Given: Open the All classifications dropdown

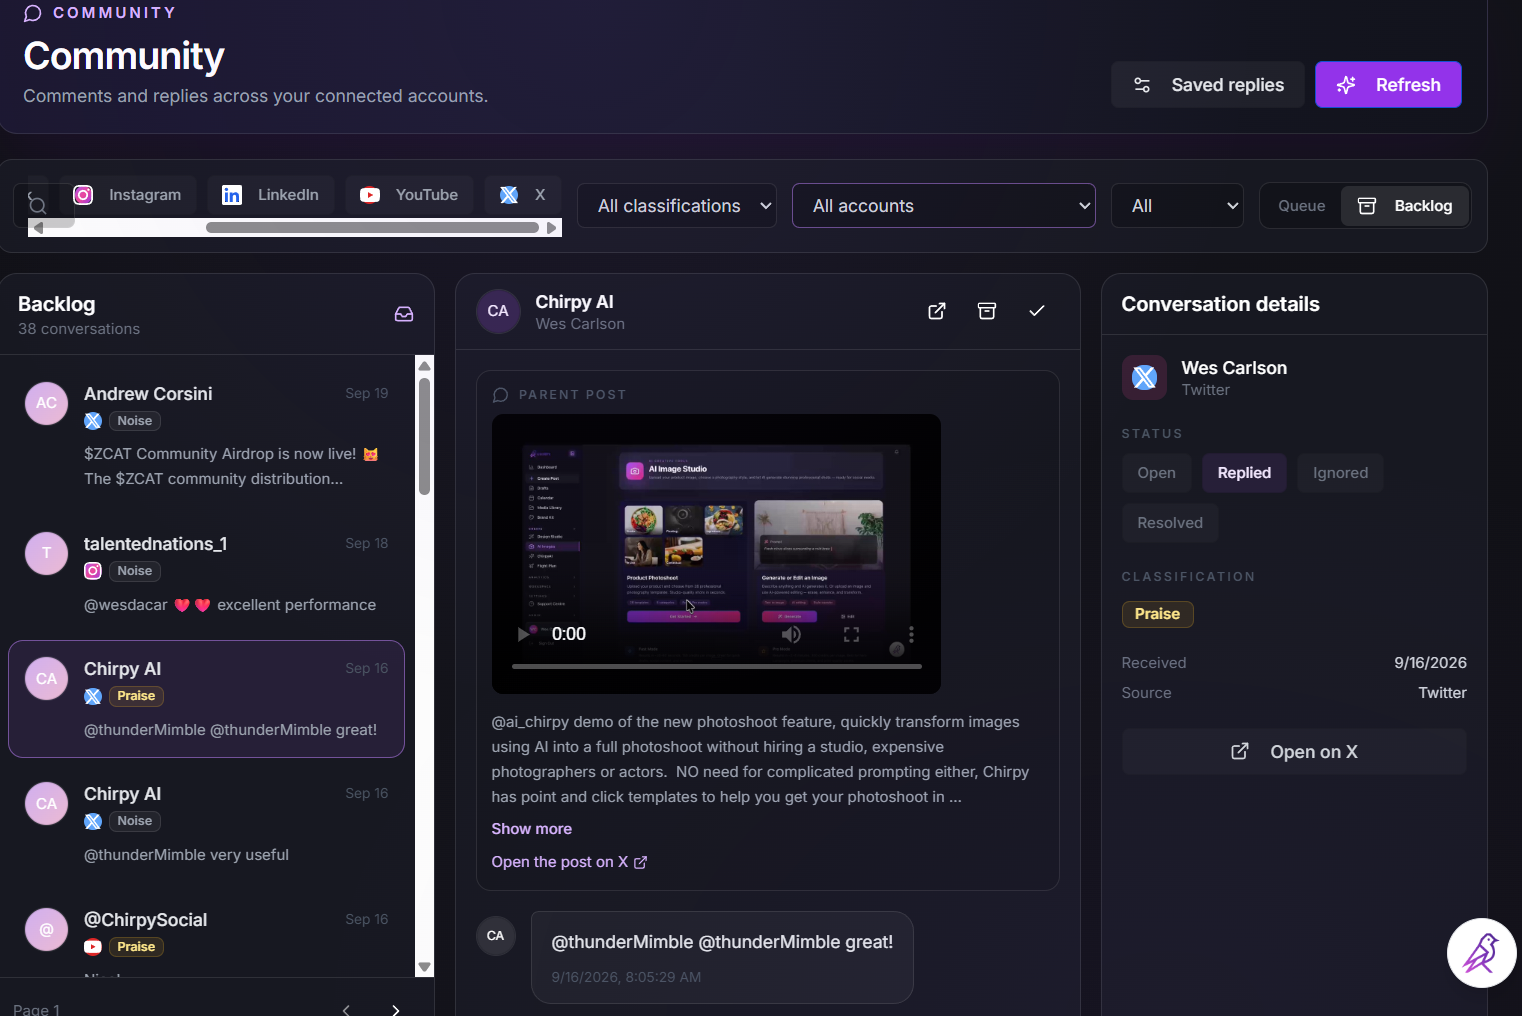Looking at the screenshot, I should pos(677,206).
